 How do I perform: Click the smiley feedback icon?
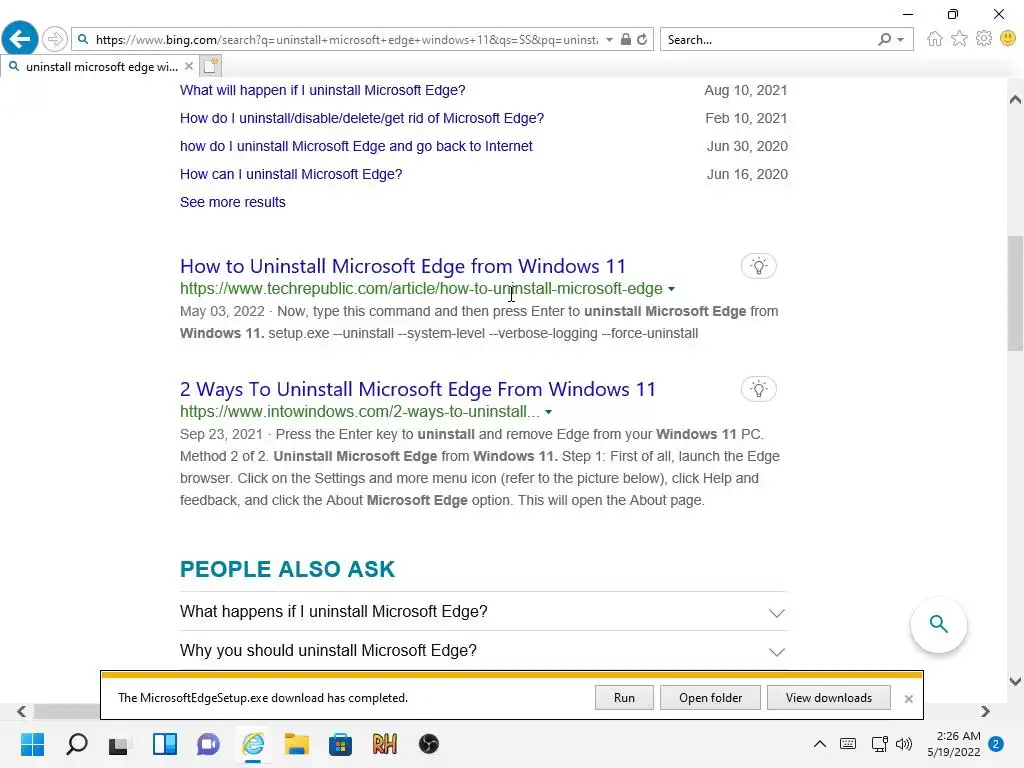(1008, 39)
